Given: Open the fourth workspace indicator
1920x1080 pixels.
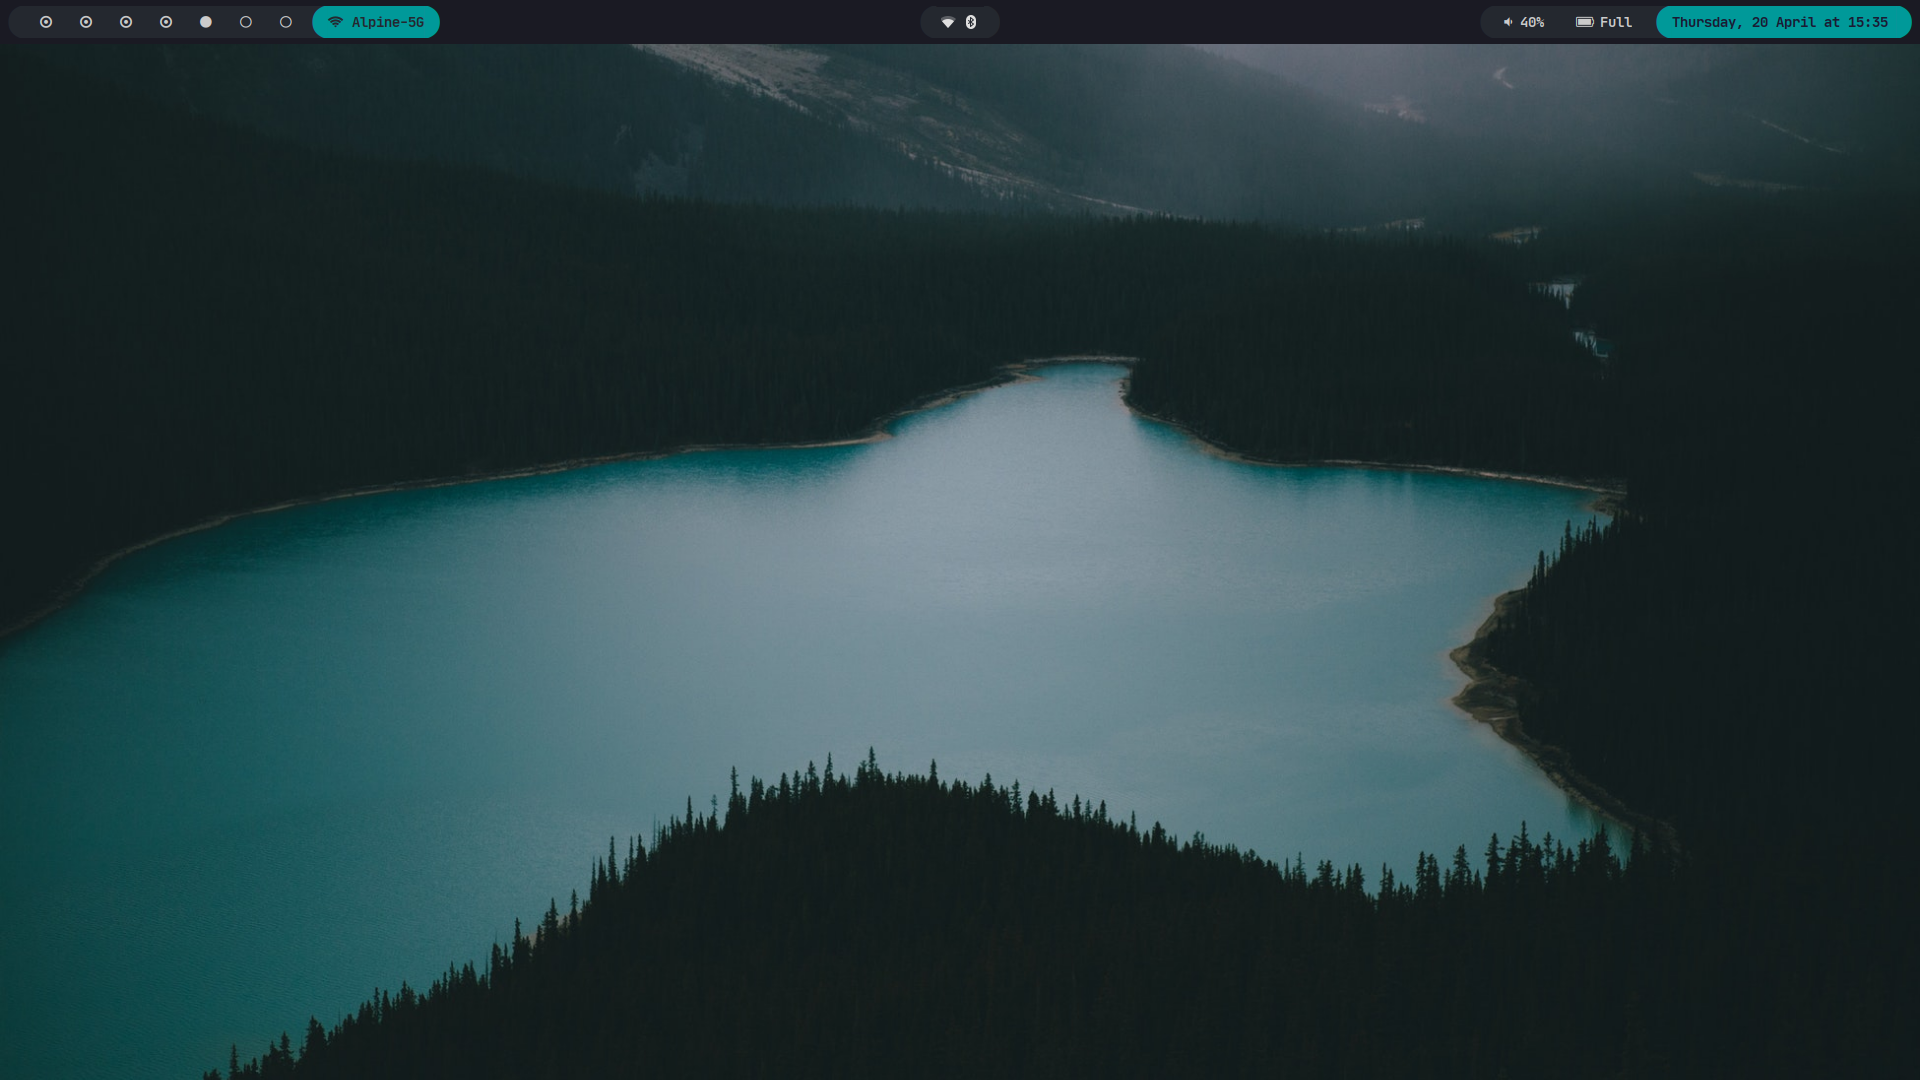Looking at the screenshot, I should [166, 22].
